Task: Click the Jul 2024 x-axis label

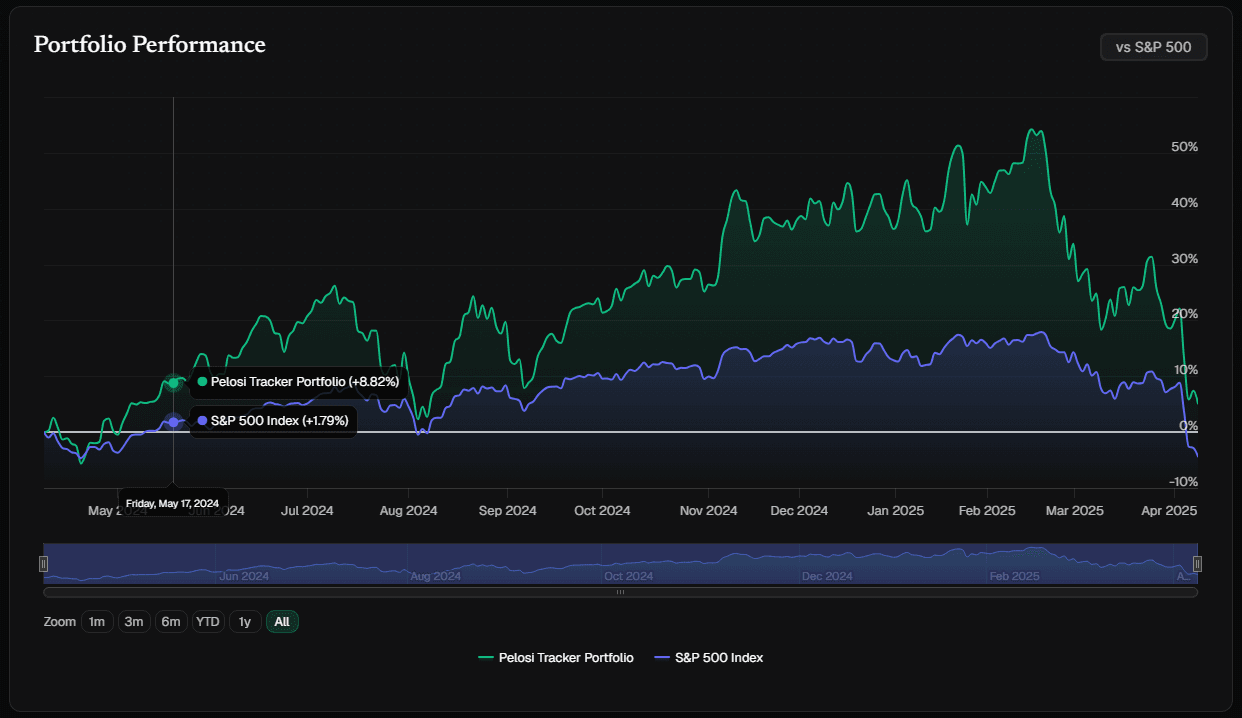Action: coord(307,511)
